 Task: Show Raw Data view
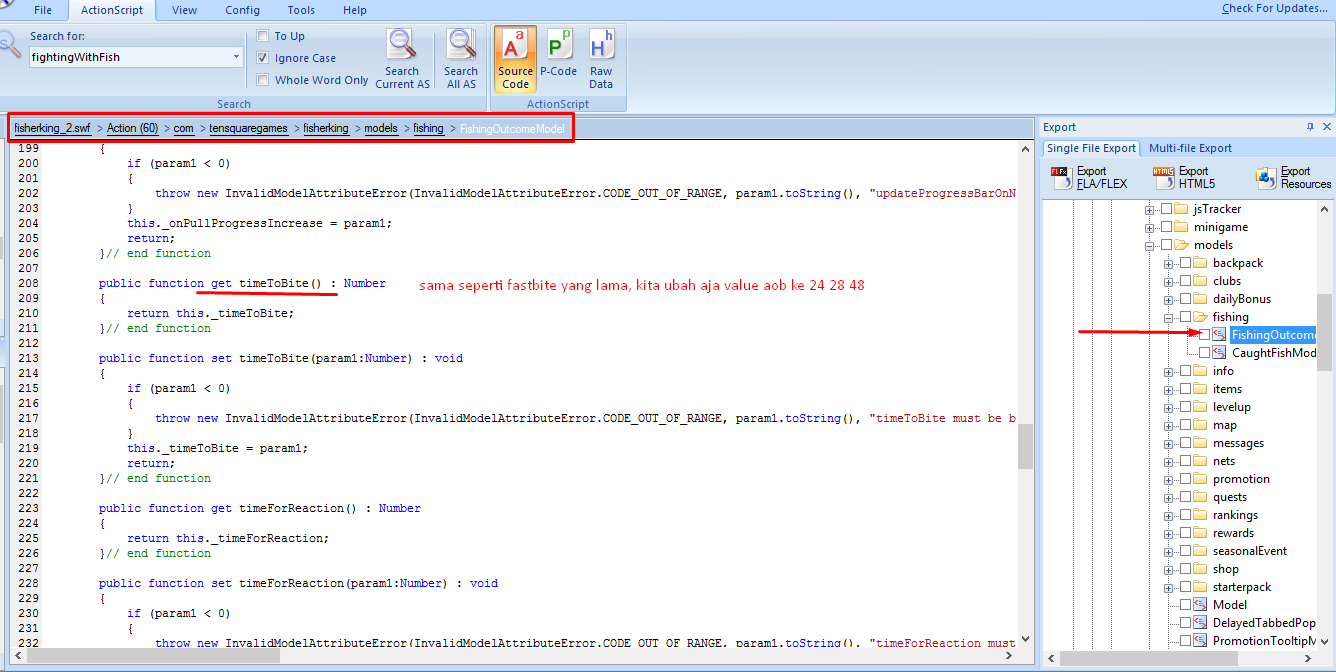coord(601,59)
